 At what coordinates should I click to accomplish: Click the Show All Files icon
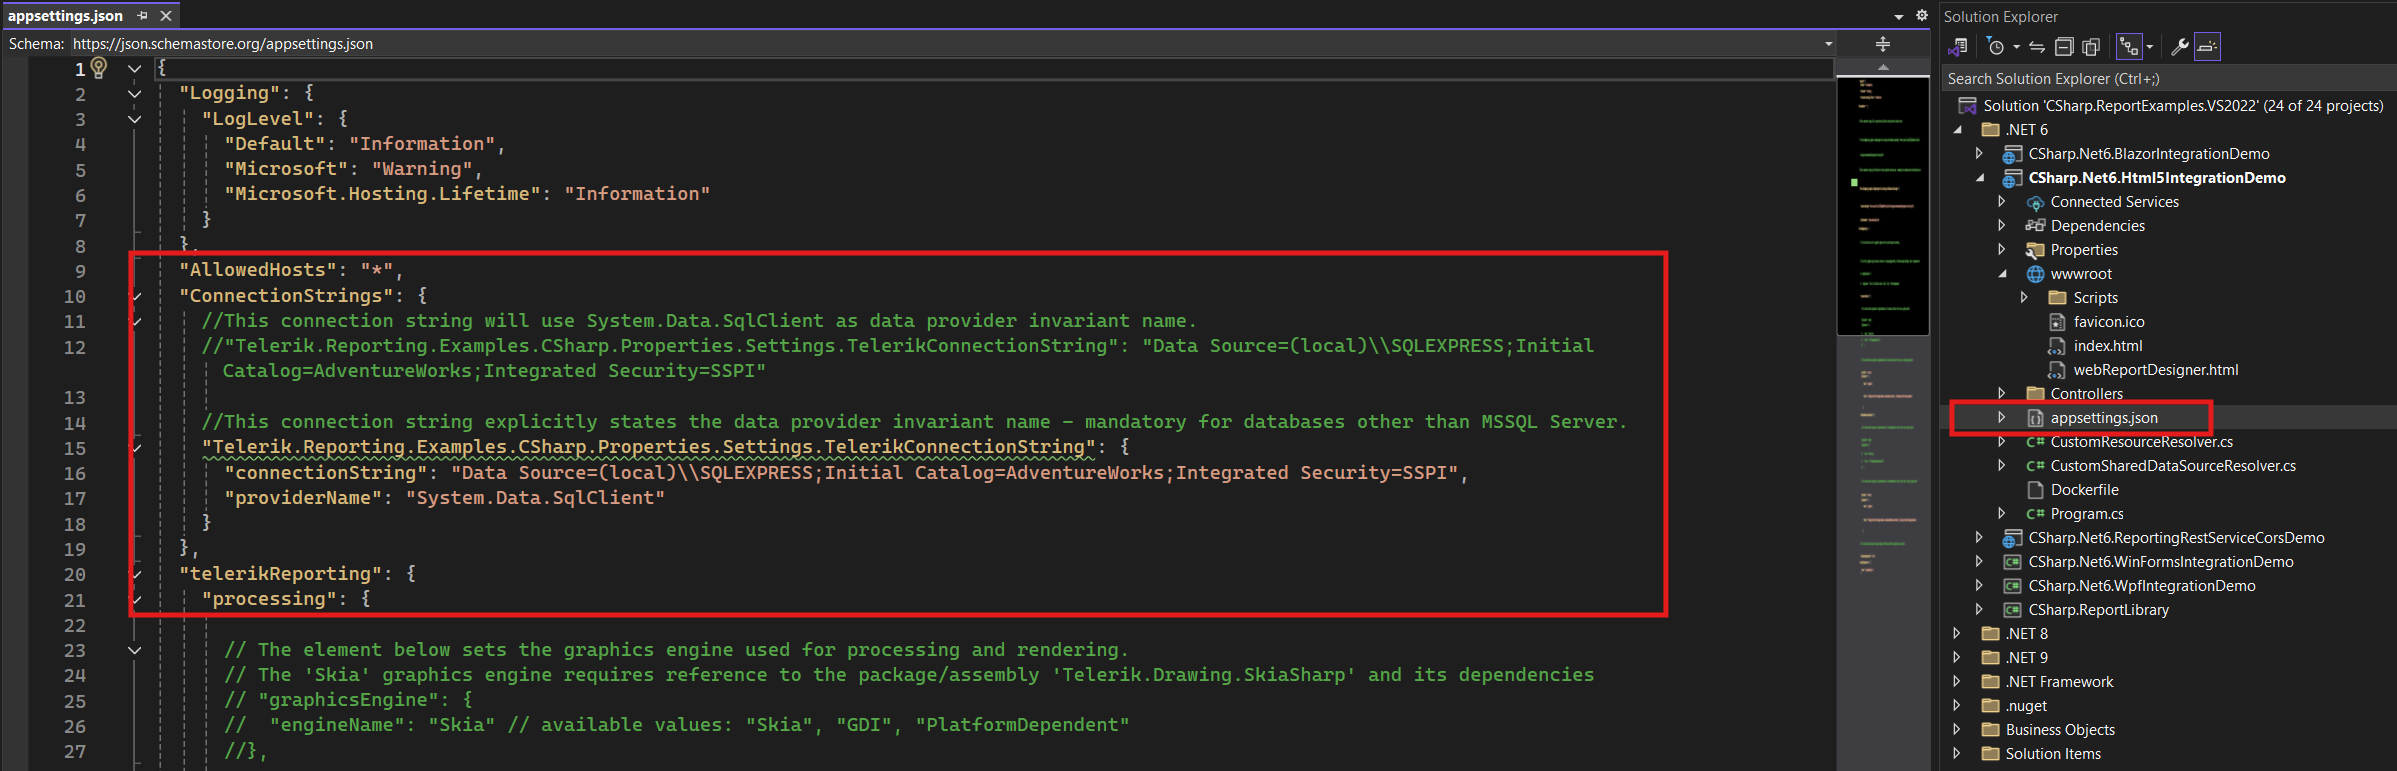(x=2091, y=47)
